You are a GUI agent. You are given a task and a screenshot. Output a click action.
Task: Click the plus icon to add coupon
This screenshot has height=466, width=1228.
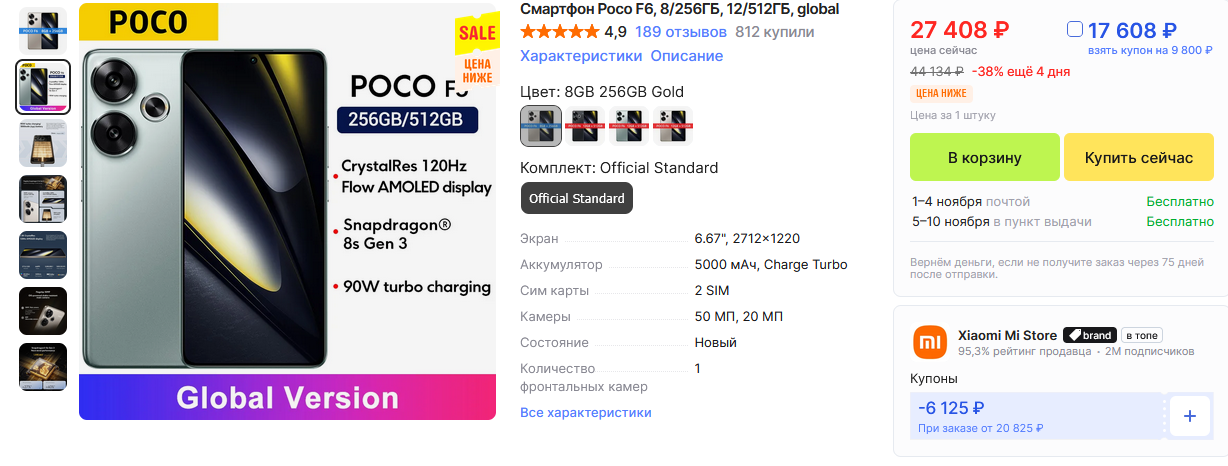(x=1189, y=416)
